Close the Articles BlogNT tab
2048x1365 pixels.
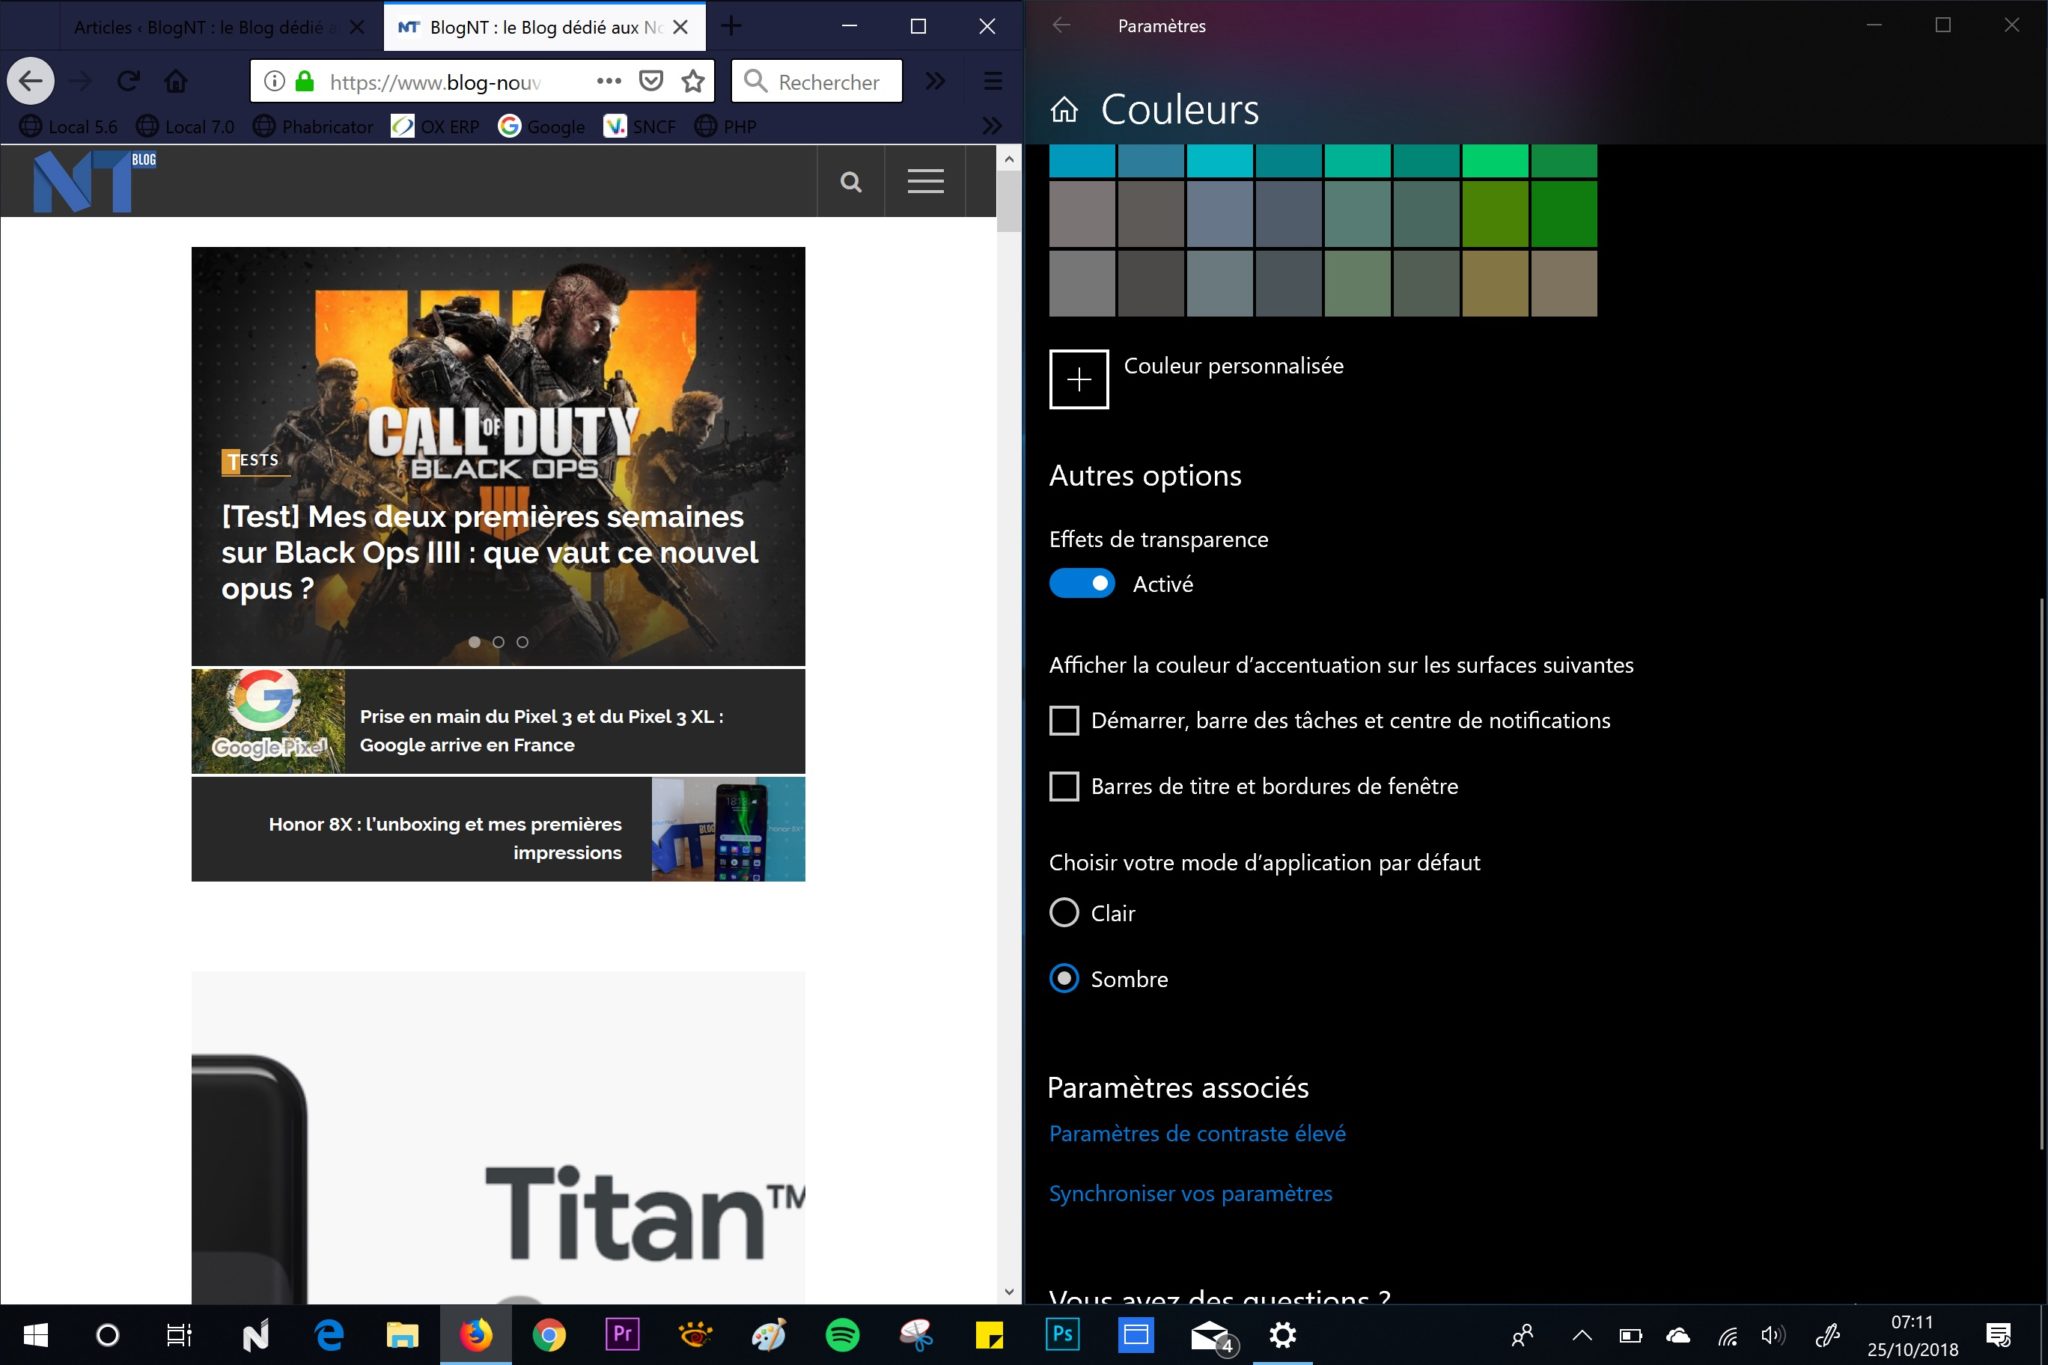point(357,27)
